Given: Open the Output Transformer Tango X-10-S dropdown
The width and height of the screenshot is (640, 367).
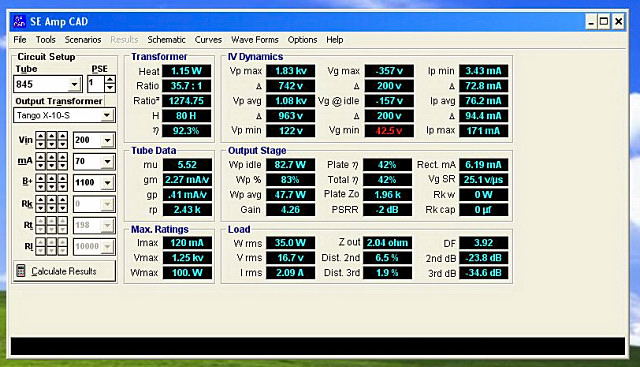Looking at the screenshot, I should point(107,116).
